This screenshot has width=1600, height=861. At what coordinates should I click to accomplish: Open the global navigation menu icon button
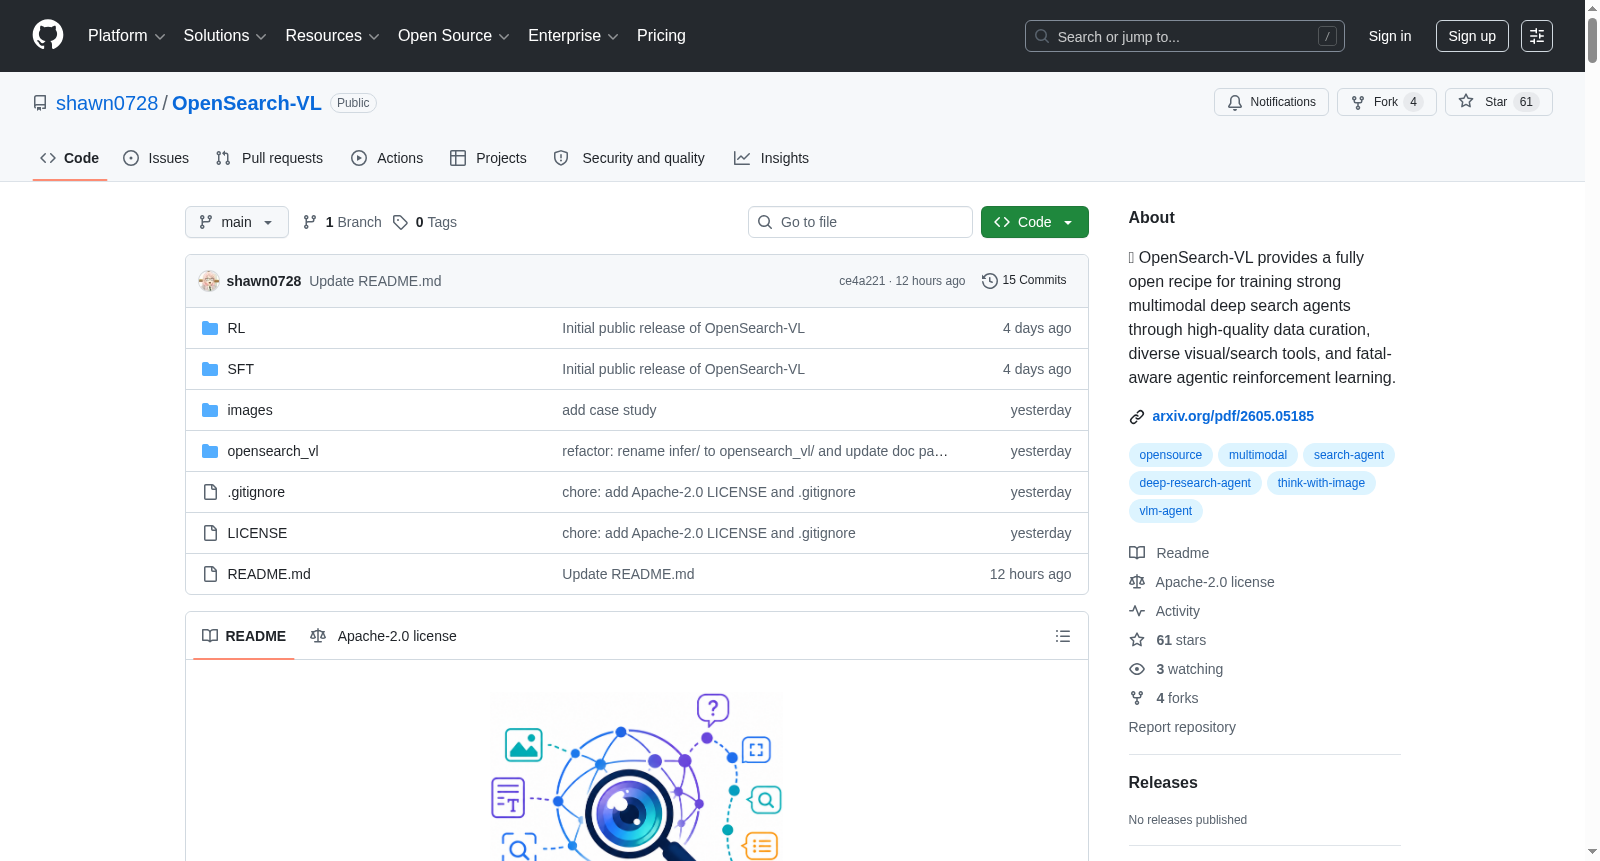pos(1537,36)
